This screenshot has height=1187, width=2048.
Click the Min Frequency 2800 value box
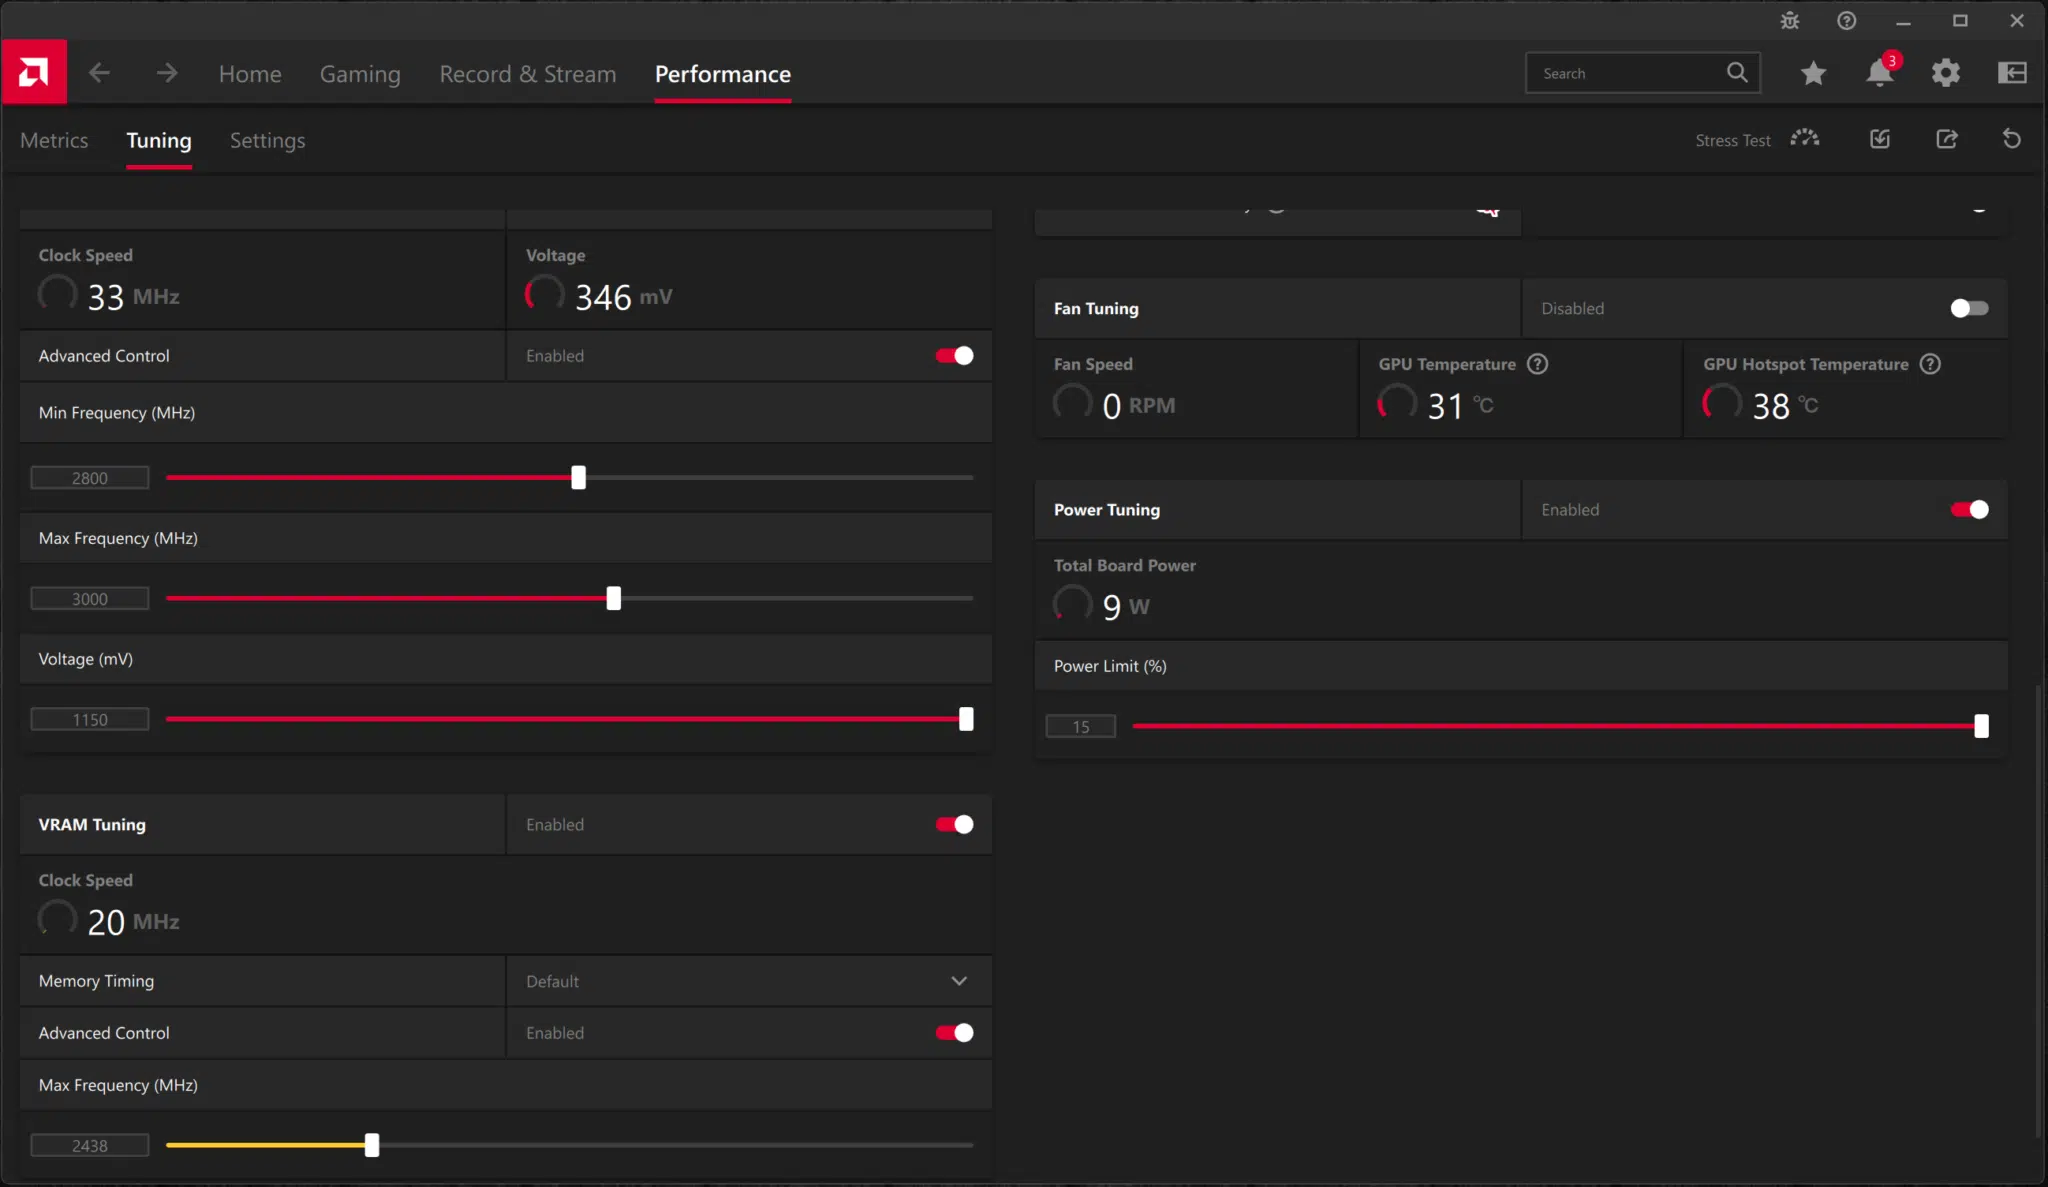(x=90, y=478)
